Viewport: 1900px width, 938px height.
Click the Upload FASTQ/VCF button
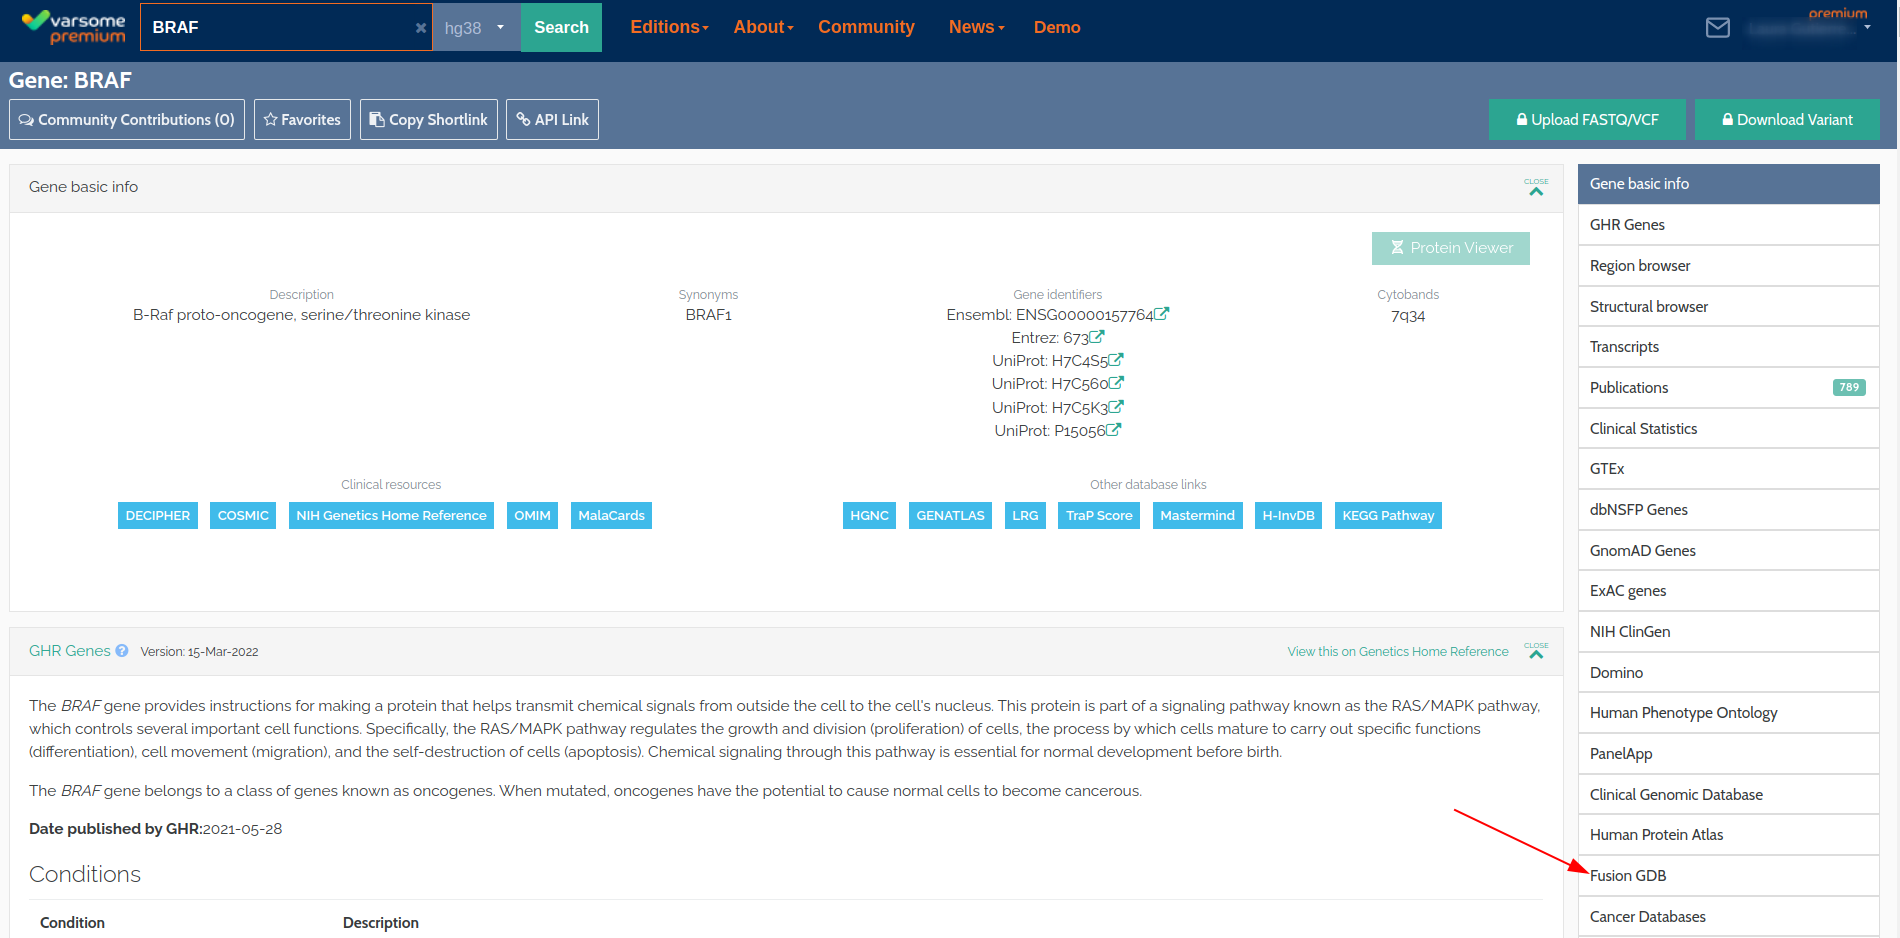1587,120
